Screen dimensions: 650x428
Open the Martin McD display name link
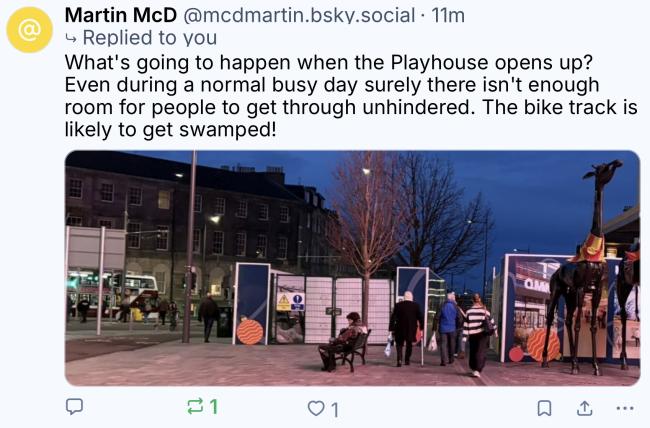click(121, 16)
